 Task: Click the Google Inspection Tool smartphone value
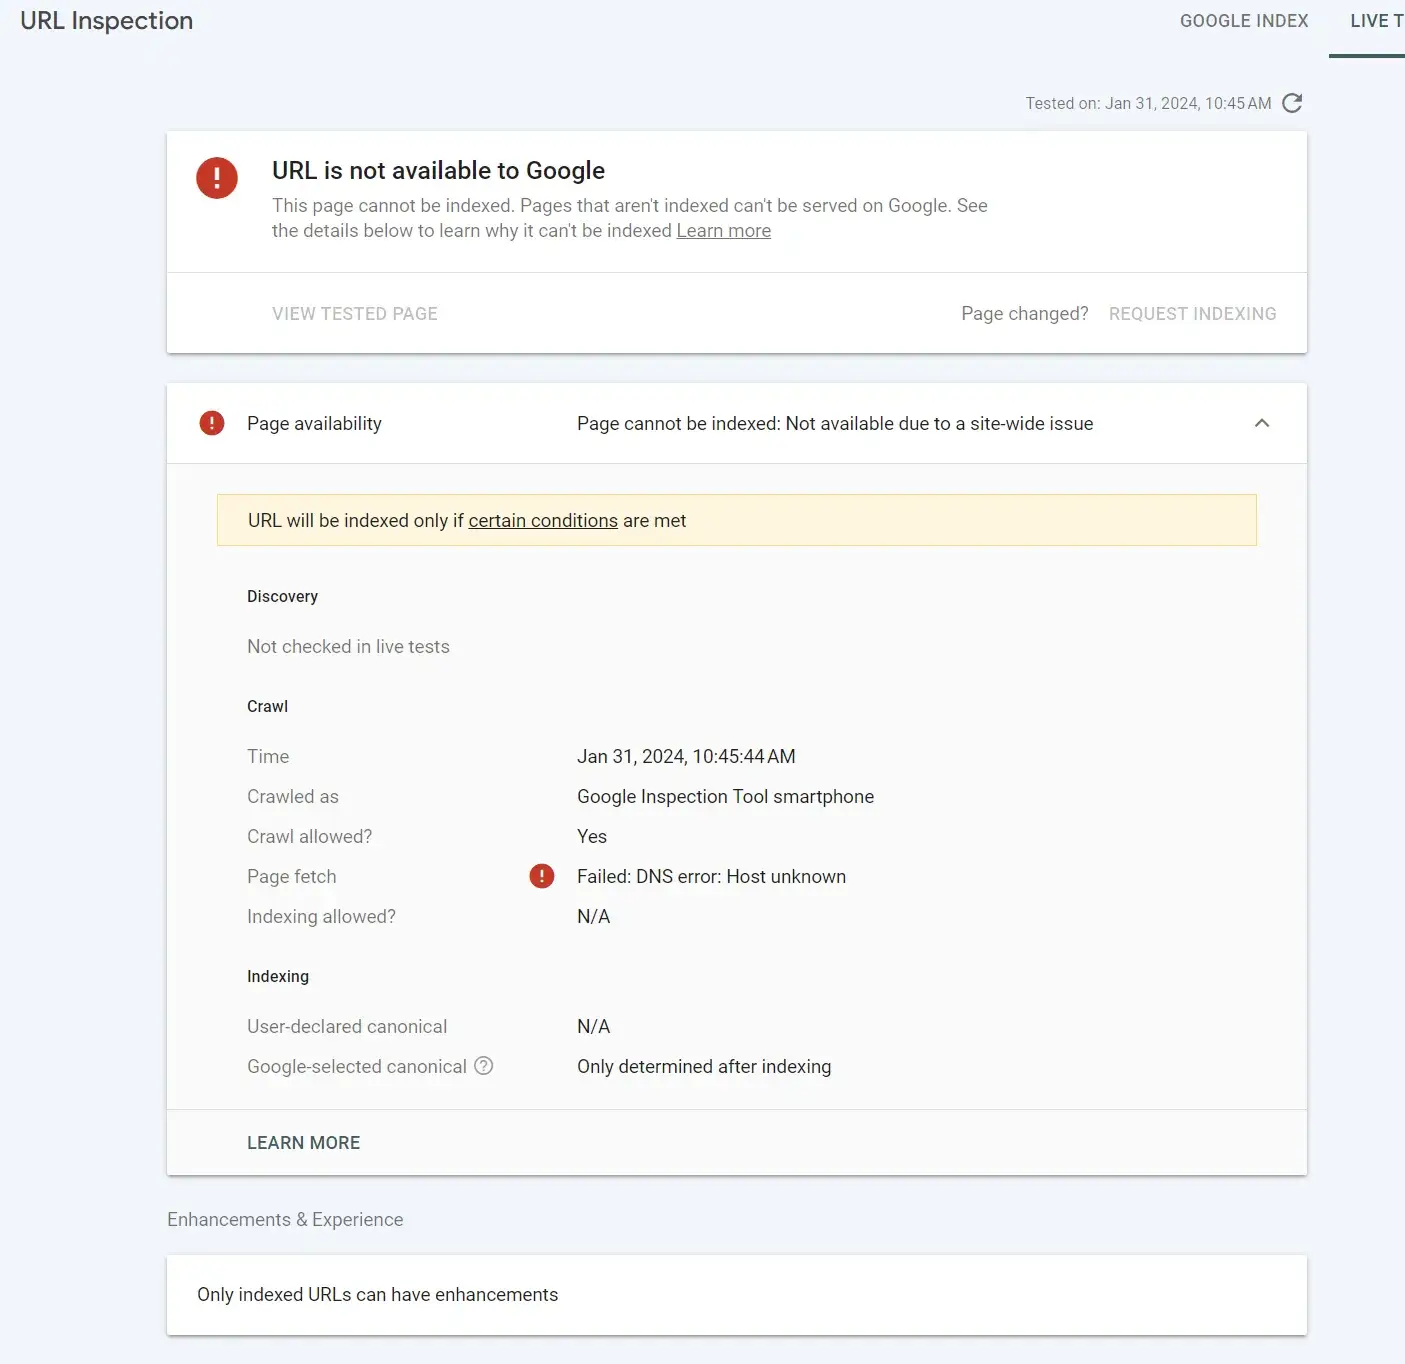pos(725,797)
